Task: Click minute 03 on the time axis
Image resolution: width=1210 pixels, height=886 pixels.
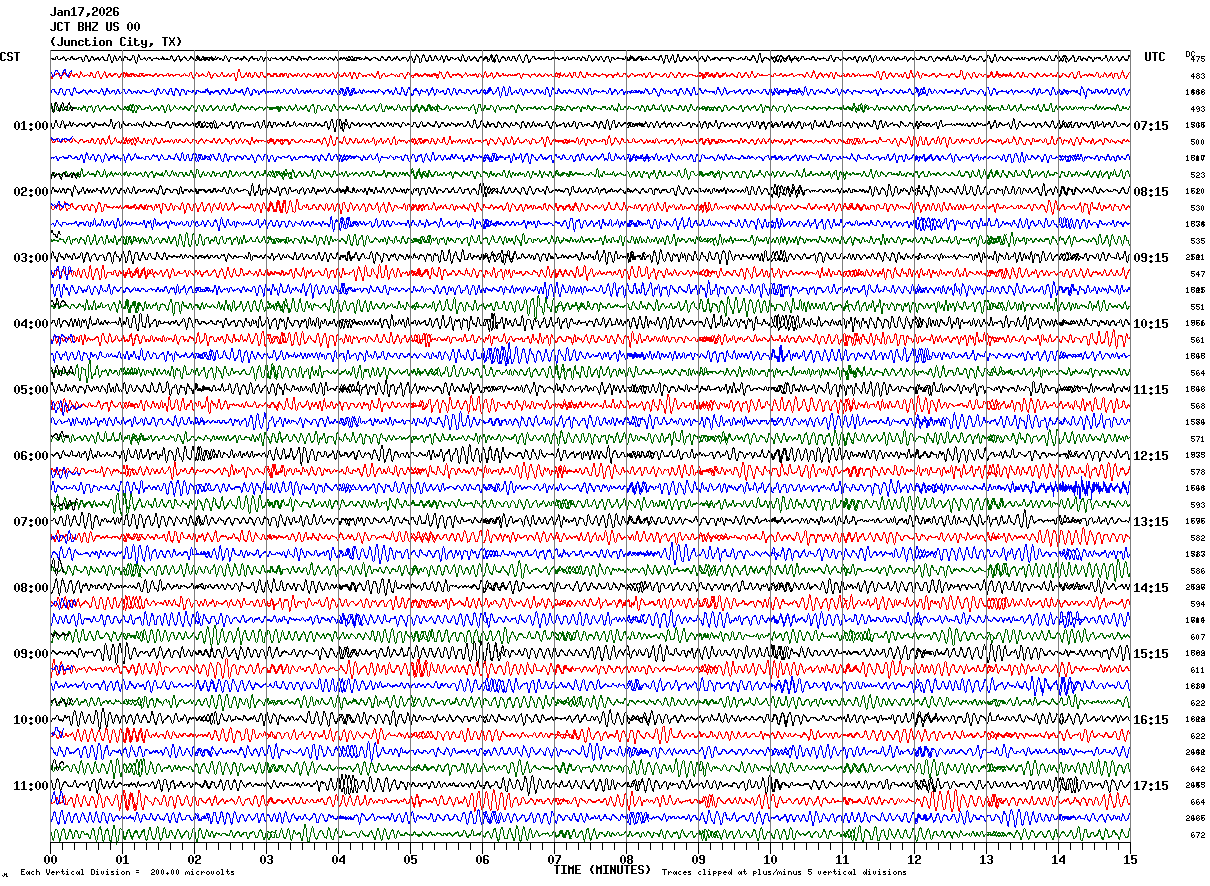Action: (266, 859)
